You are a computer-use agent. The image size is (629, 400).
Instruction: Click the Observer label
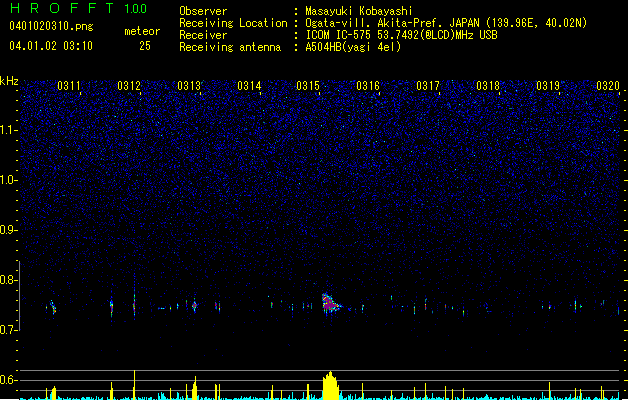(203, 11)
